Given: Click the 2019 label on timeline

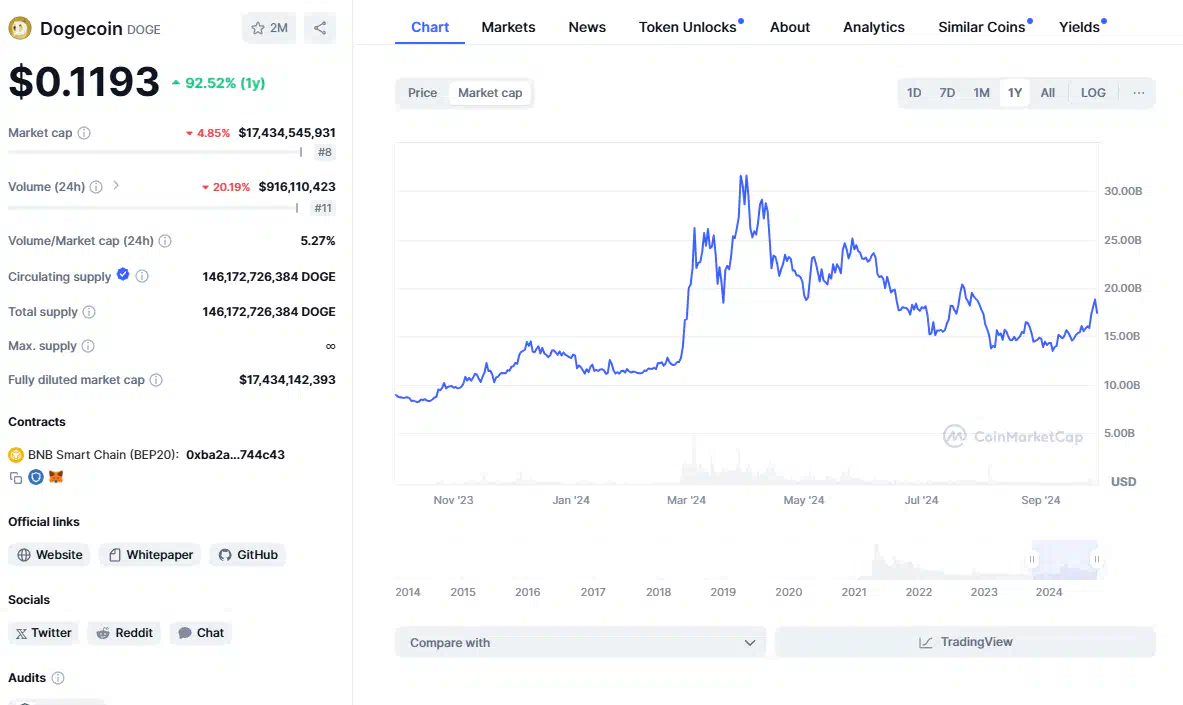Looking at the screenshot, I should (x=723, y=593).
